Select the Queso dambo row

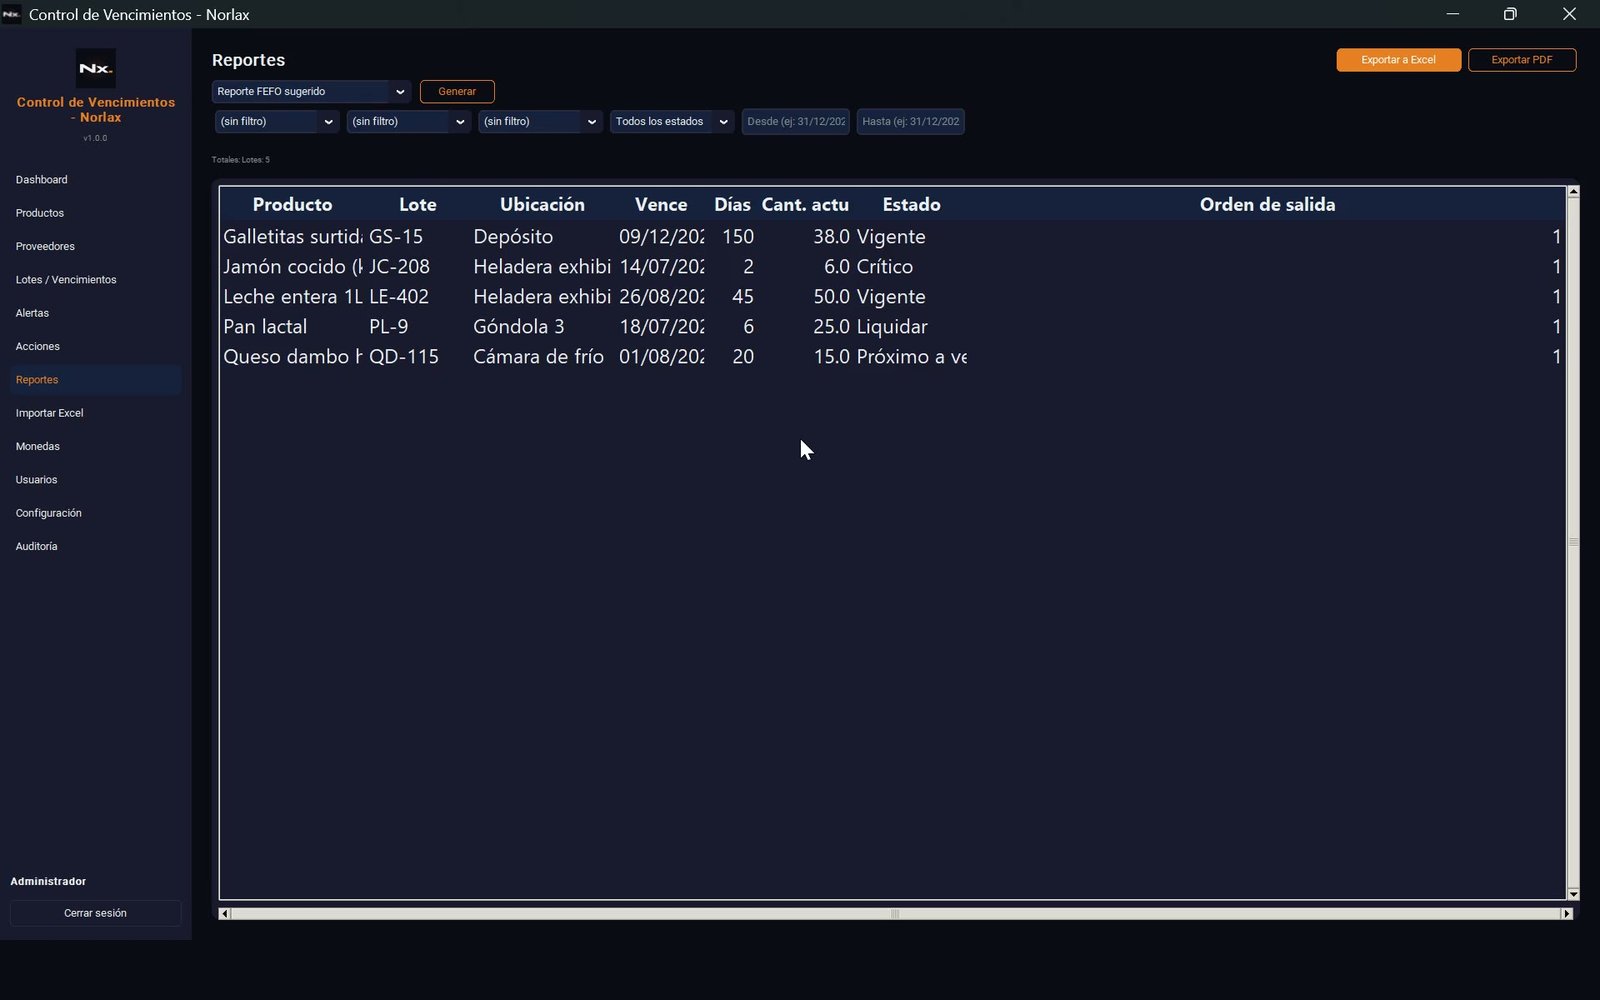pos(892,357)
